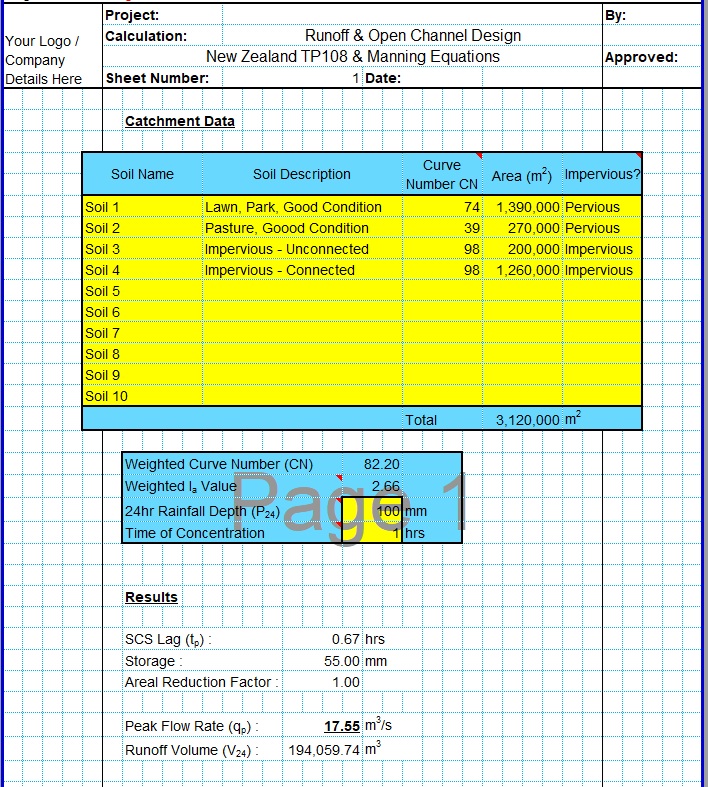Select the SCS Lag value 0.67
Screen dimensions: 708x787
[345, 639]
